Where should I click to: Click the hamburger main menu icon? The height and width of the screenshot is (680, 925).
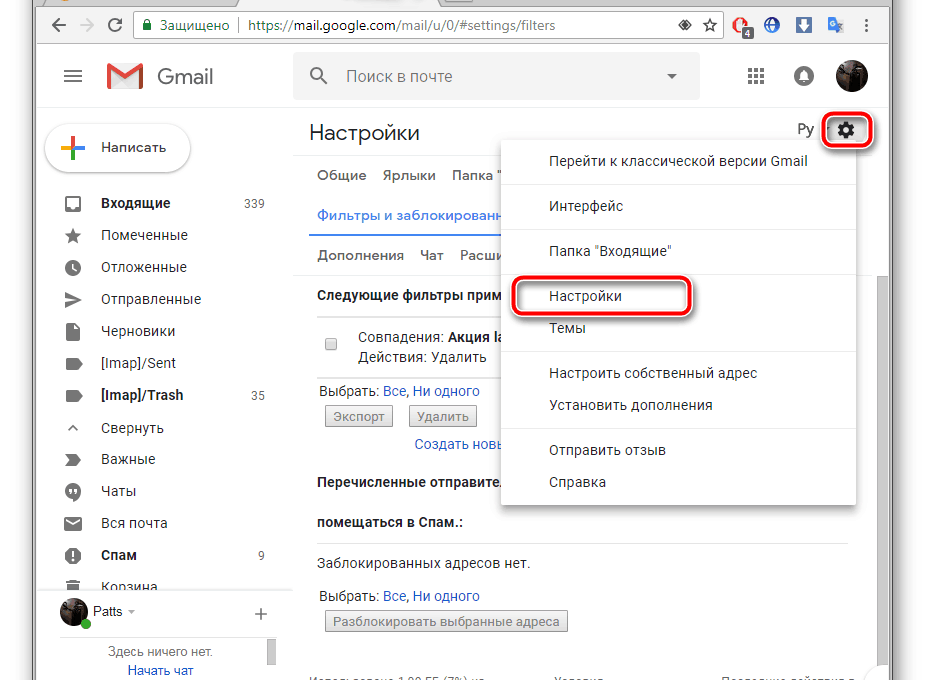pos(73,76)
